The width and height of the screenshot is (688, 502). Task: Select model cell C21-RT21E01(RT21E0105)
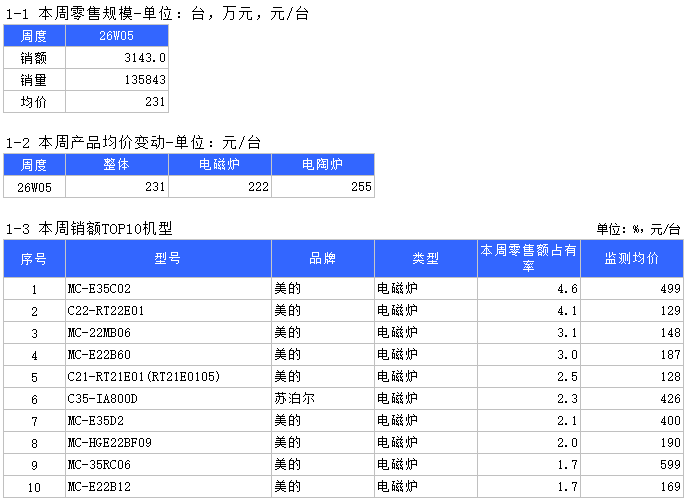[168, 377]
